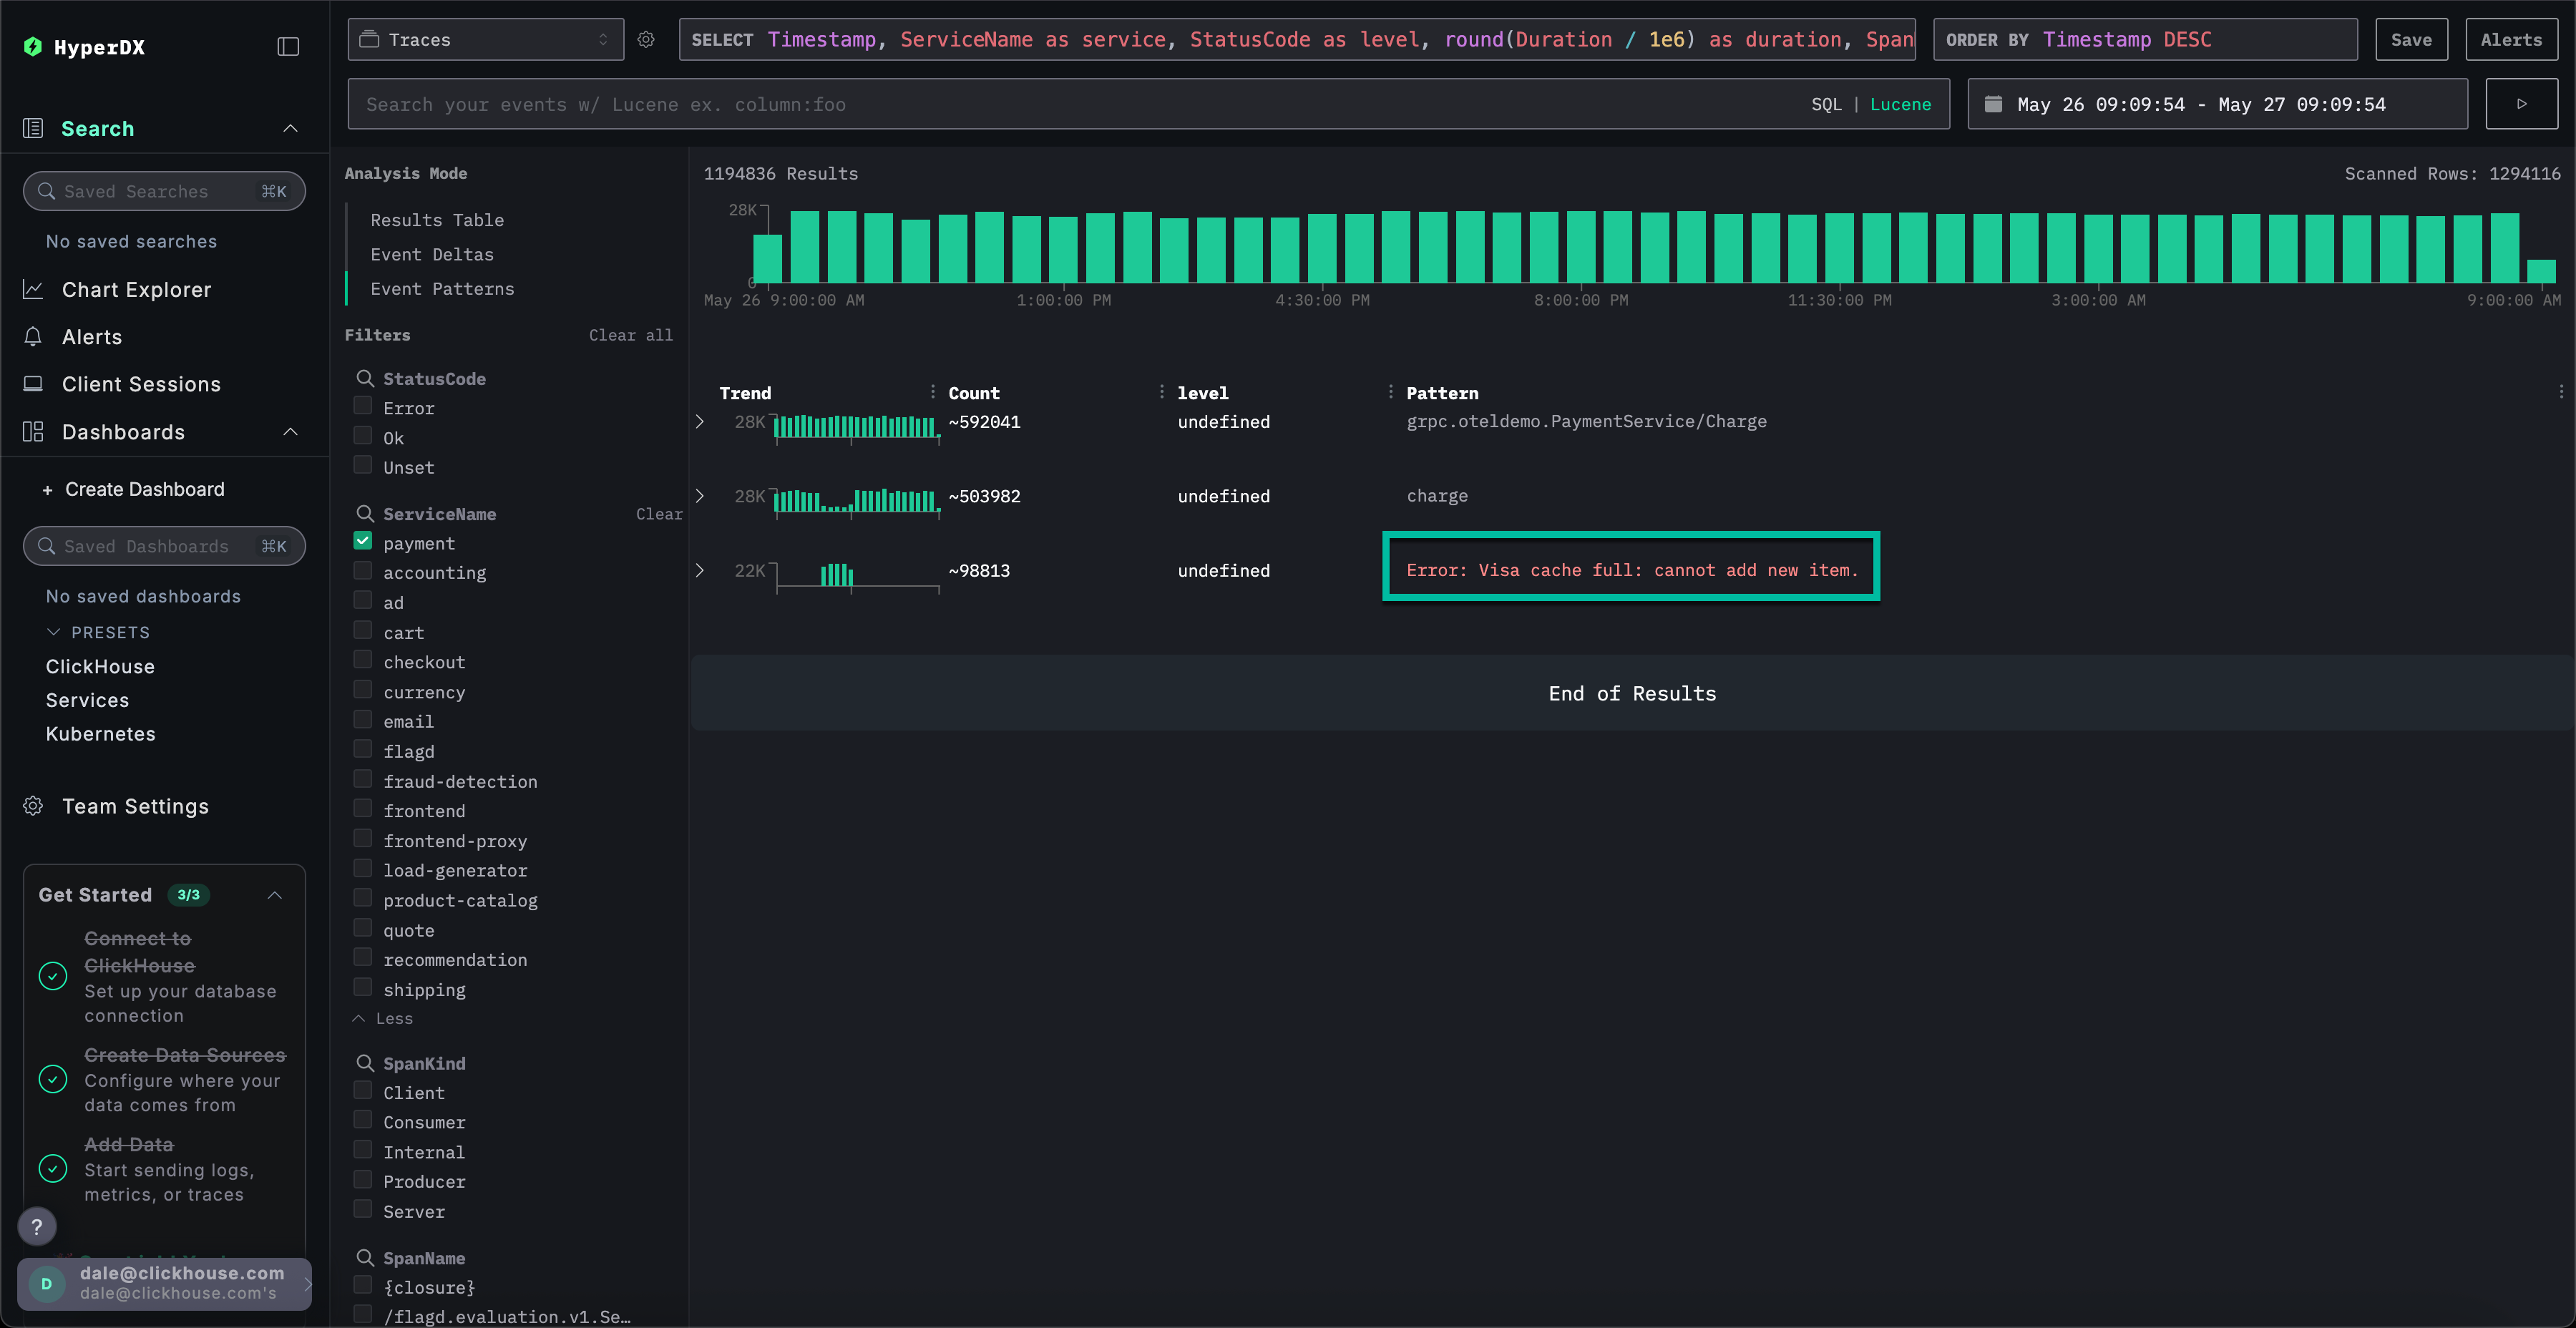Open Team Settings gear icon
Image resolution: width=2576 pixels, height=1328 pixels.
[x=33, y=806]
